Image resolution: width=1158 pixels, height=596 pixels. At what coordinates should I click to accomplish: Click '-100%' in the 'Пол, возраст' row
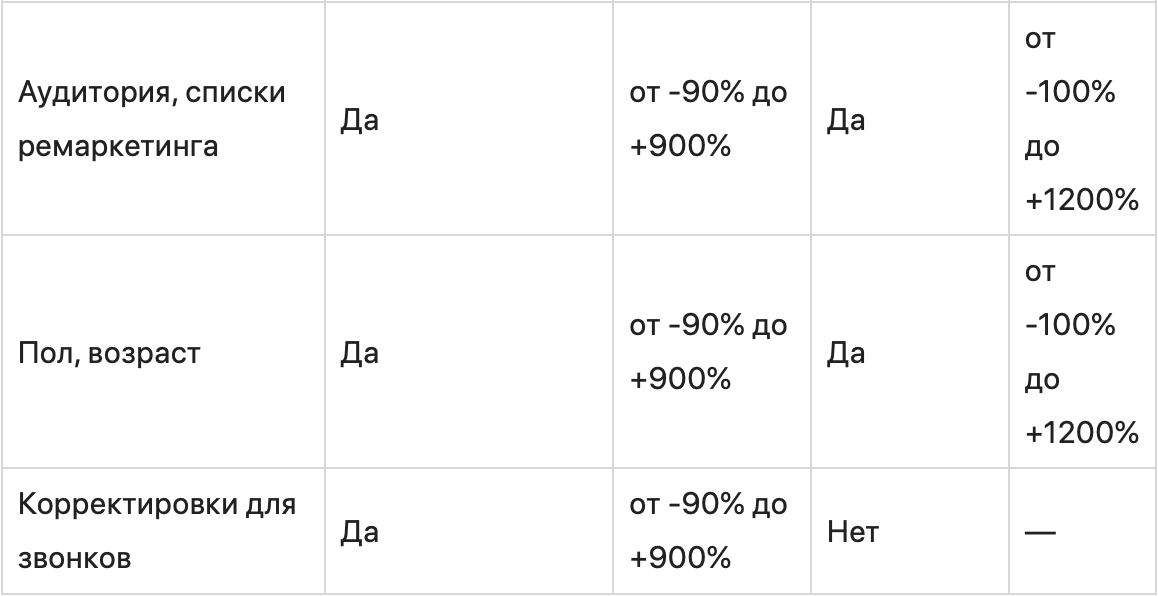pos(1070,326)
